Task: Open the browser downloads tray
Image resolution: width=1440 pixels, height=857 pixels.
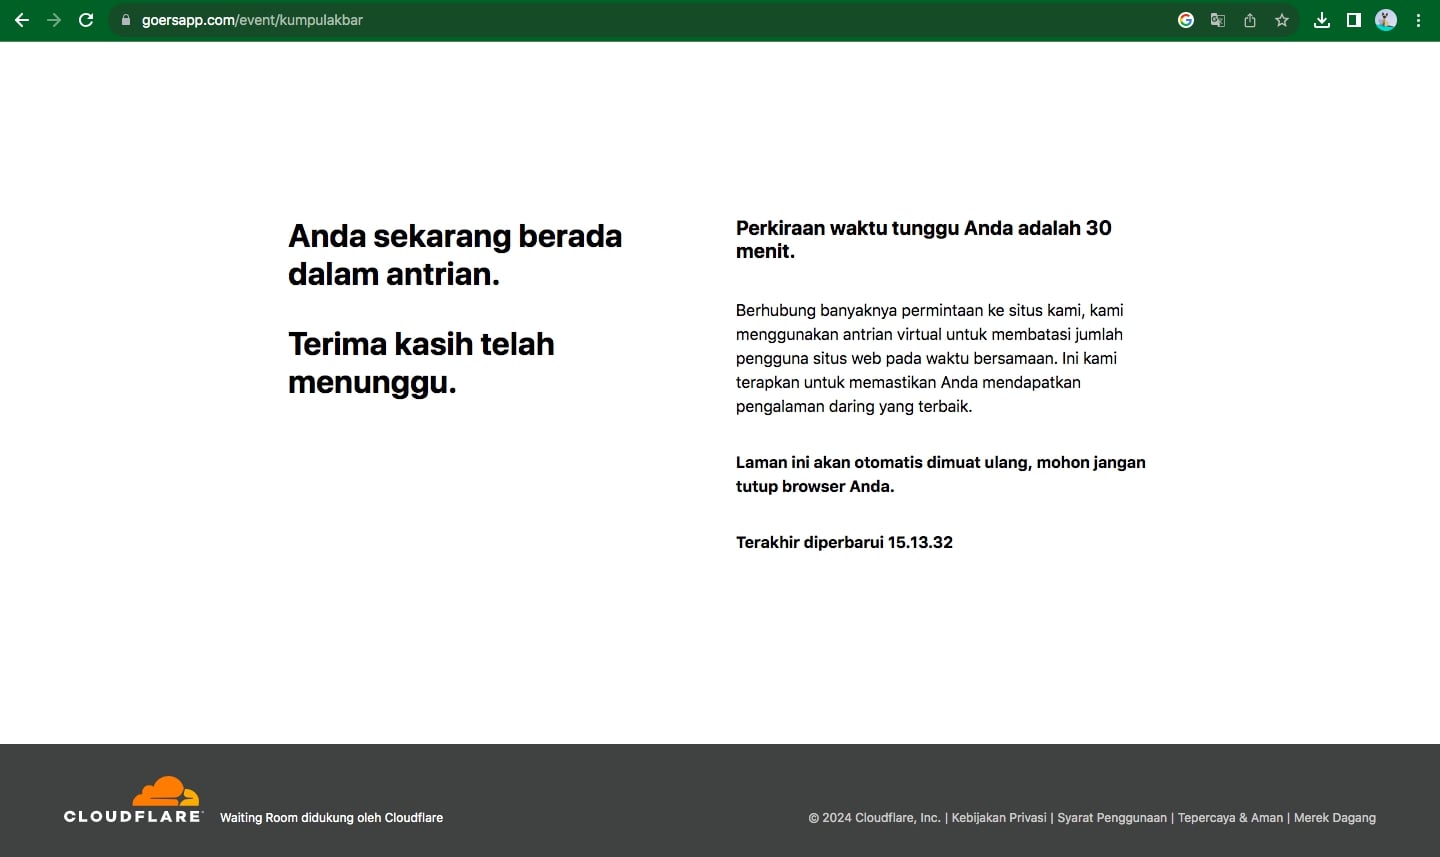Action: pyautogui.click(x=1322, y=20)
